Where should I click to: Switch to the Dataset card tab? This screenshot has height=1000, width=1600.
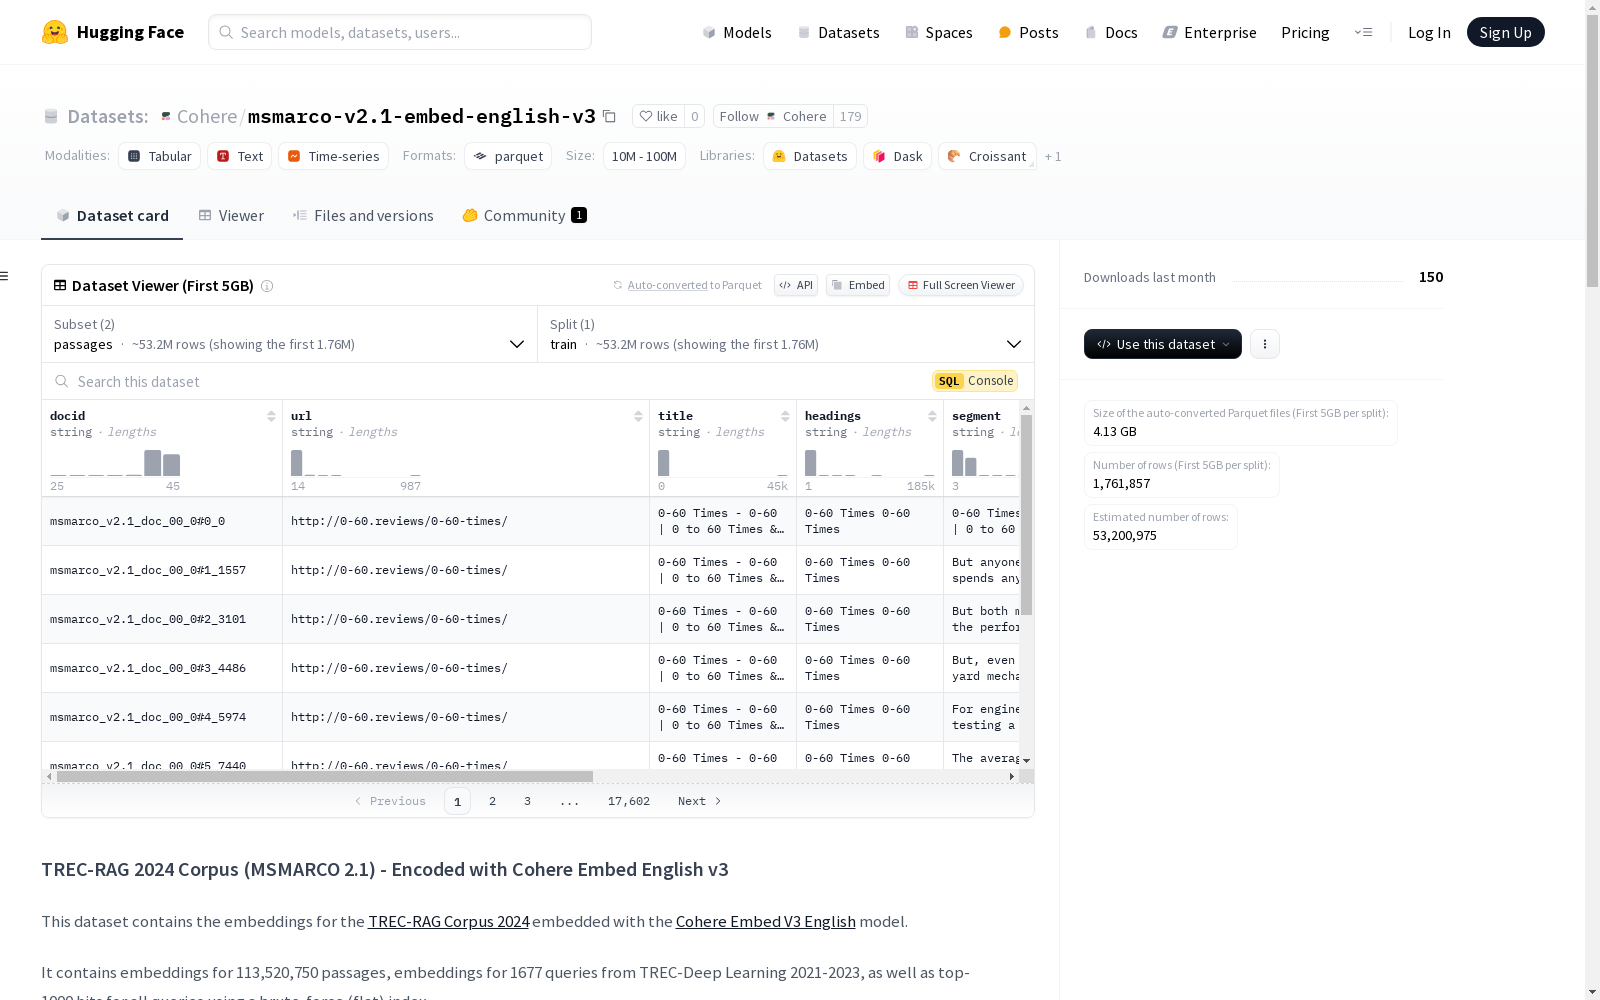point(112,216)
